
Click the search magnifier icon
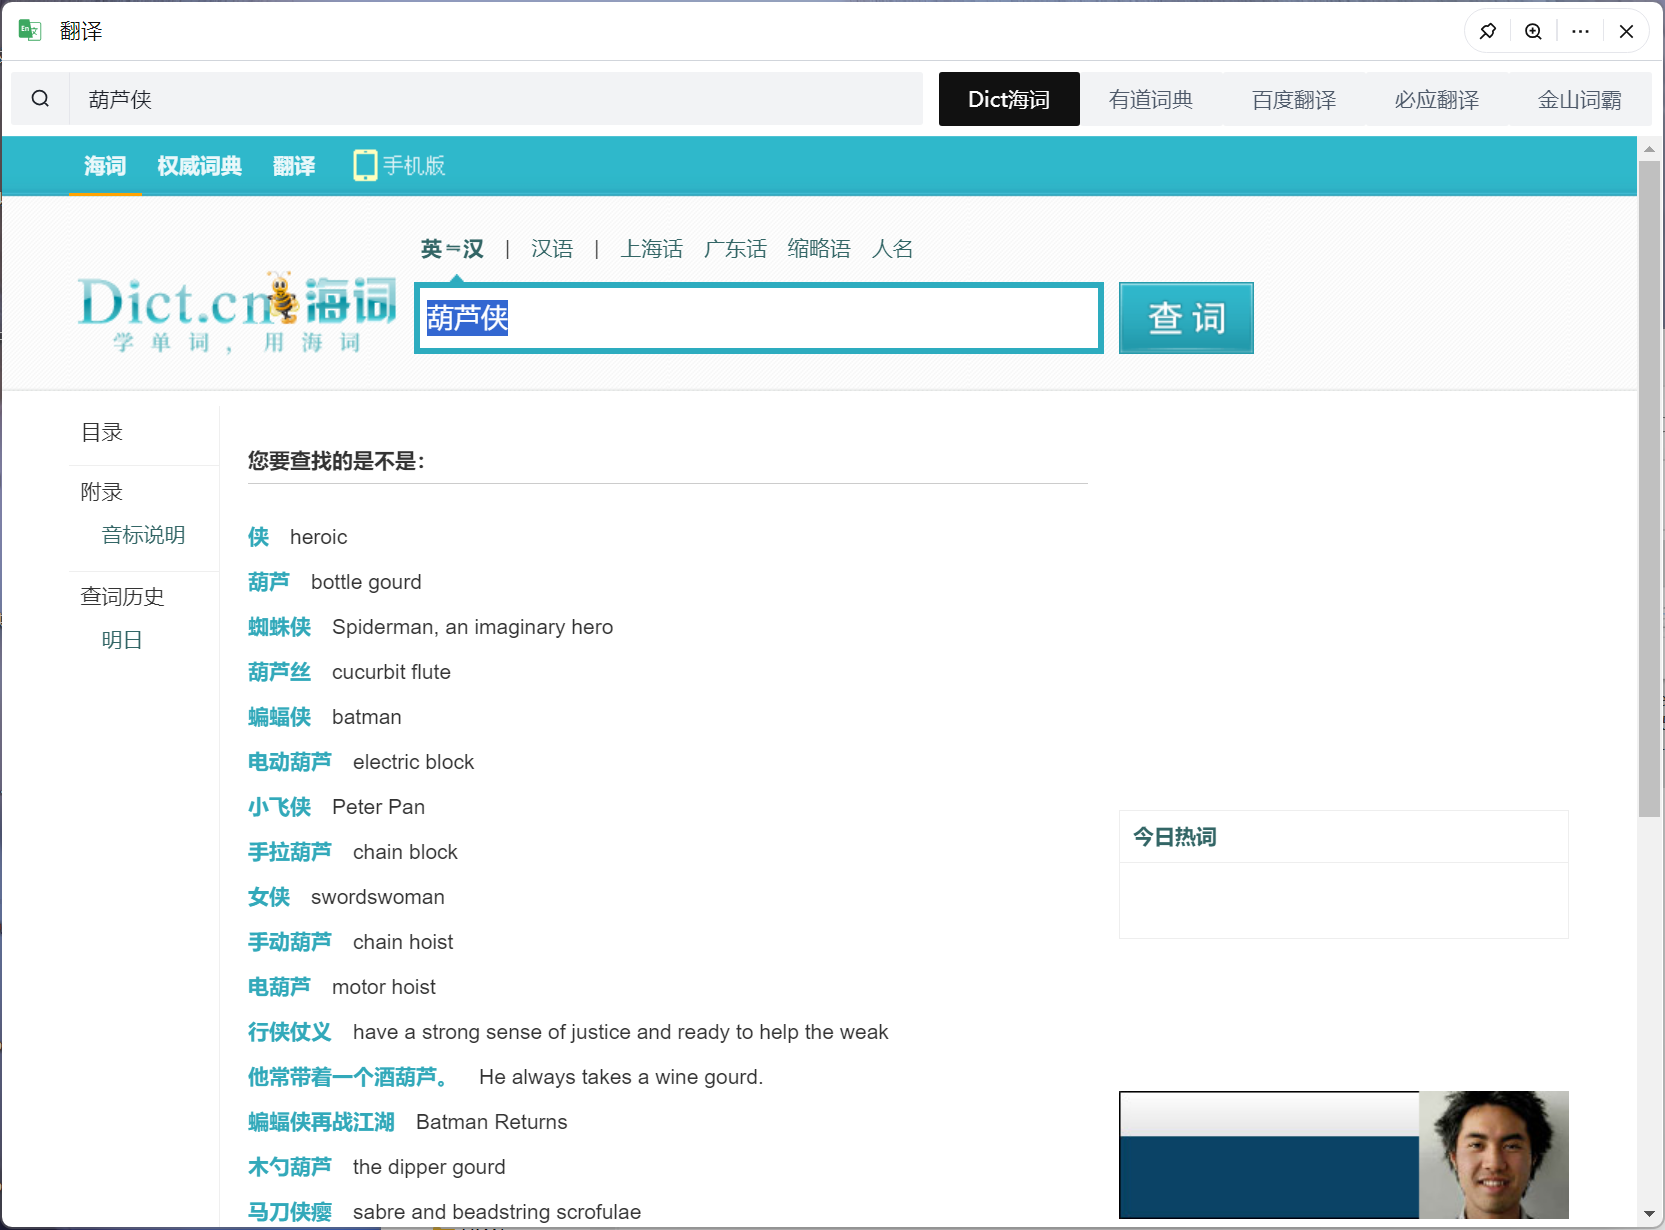point(40,98)
